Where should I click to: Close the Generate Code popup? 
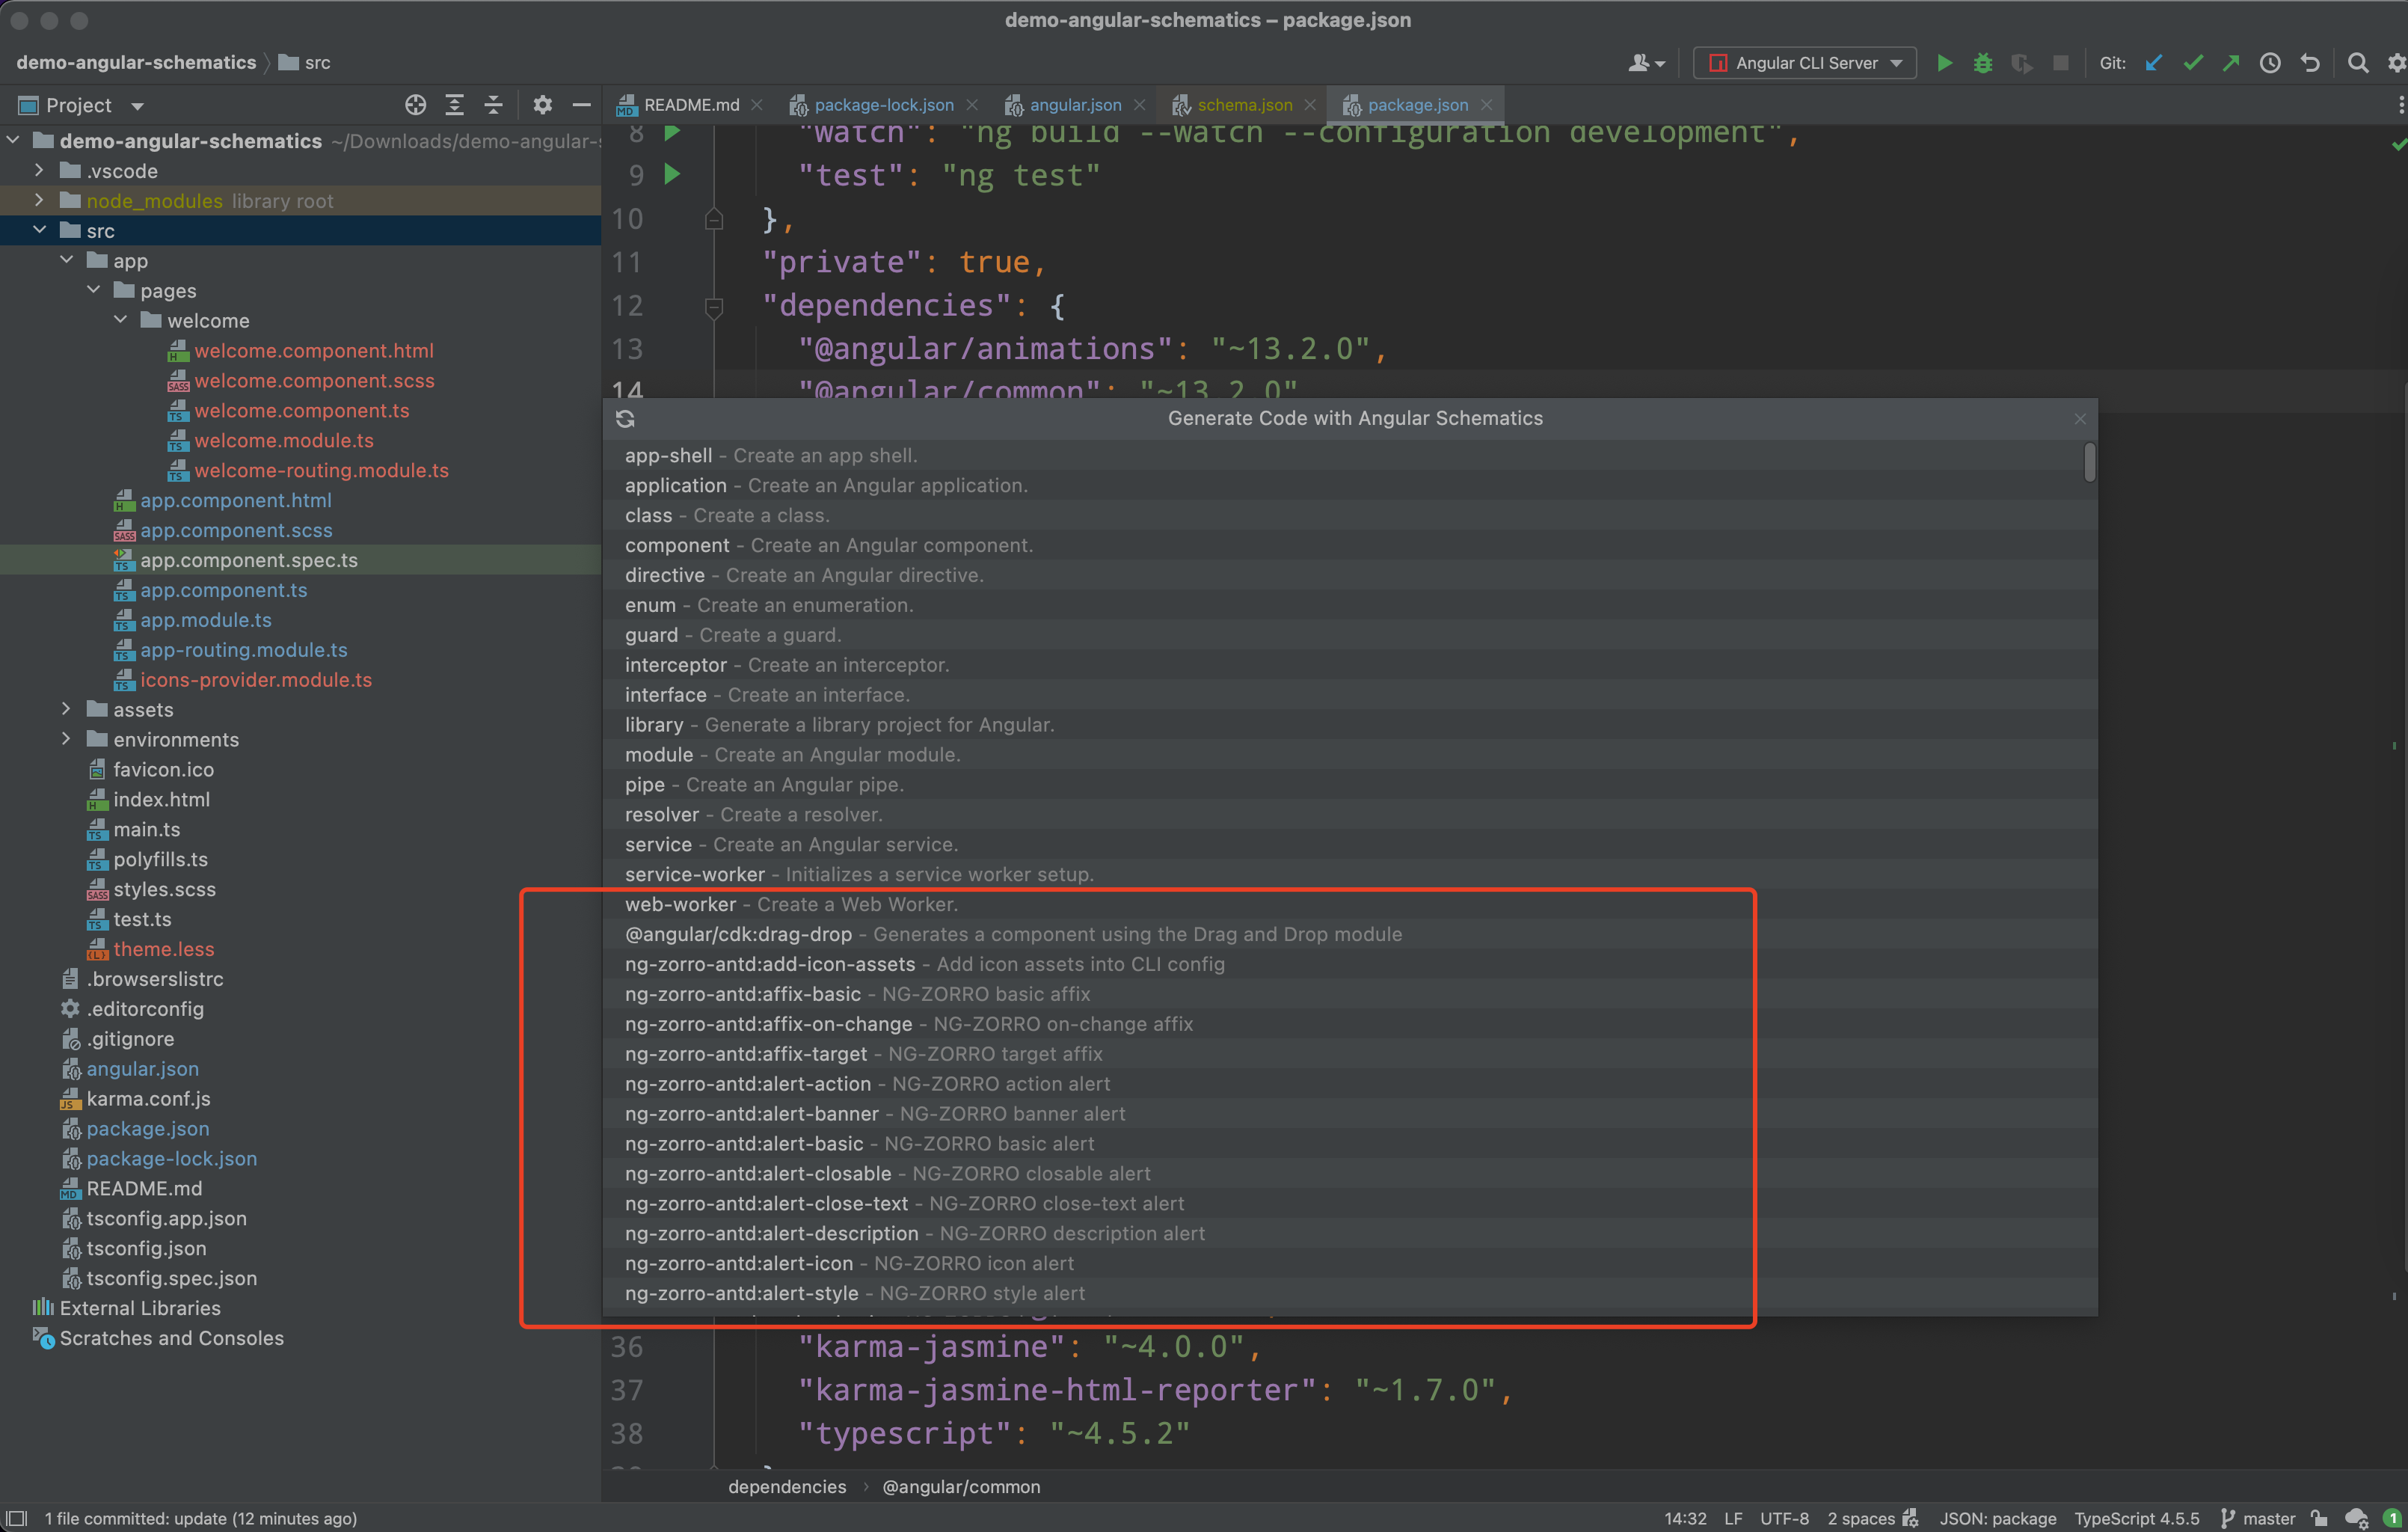[2080, 419]
